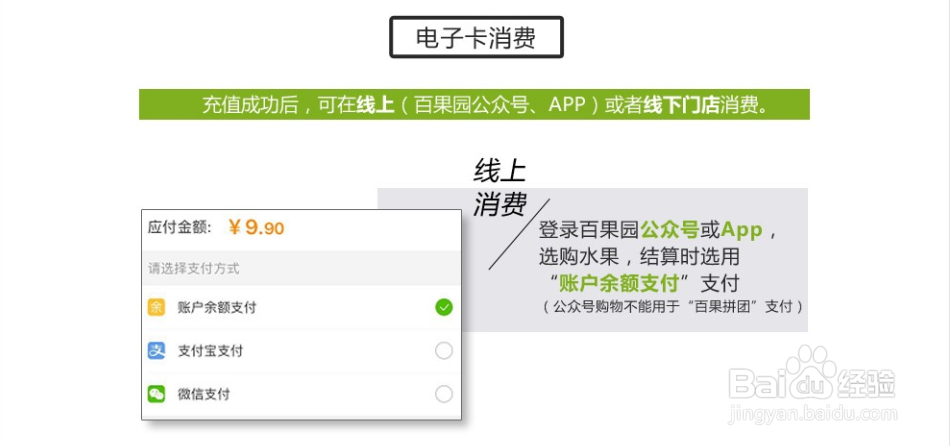Click the green 公众号 highlighted text
The width and height of the screenshot is (950, 446).
click(x=669, y=230)
